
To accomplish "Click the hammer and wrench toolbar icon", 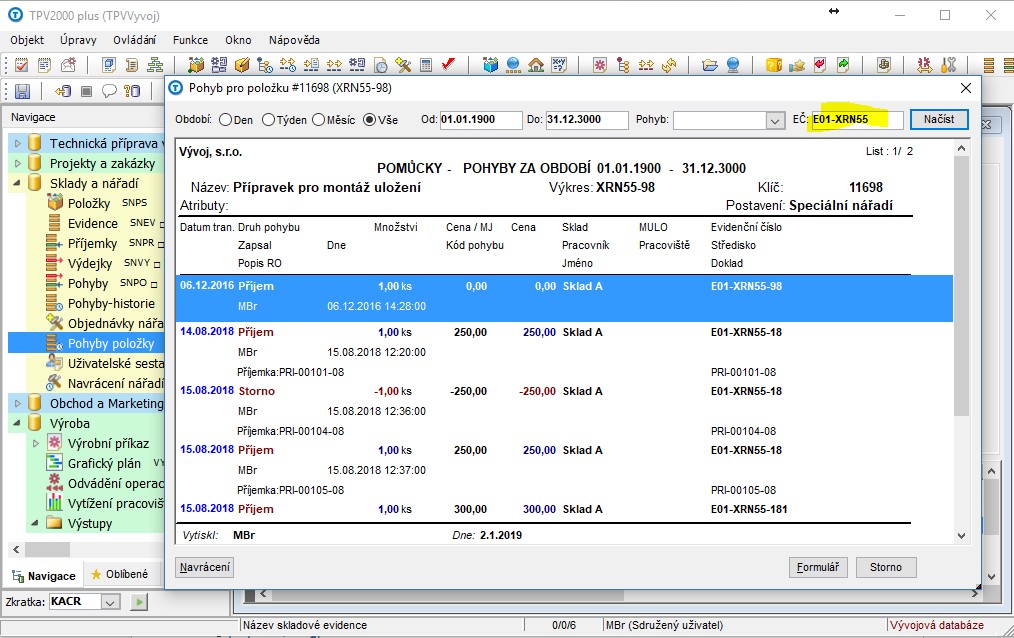I will click(x=403, y=65).
